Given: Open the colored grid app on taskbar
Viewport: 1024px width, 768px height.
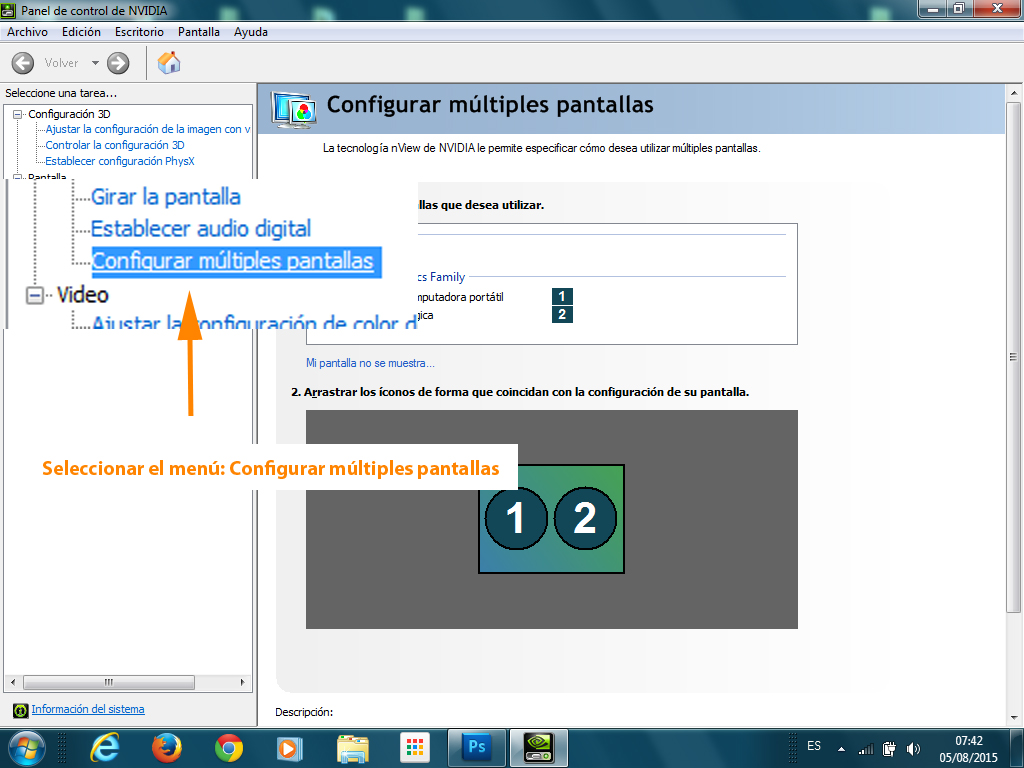Looking at the screenshot, I should pos(415,748).
